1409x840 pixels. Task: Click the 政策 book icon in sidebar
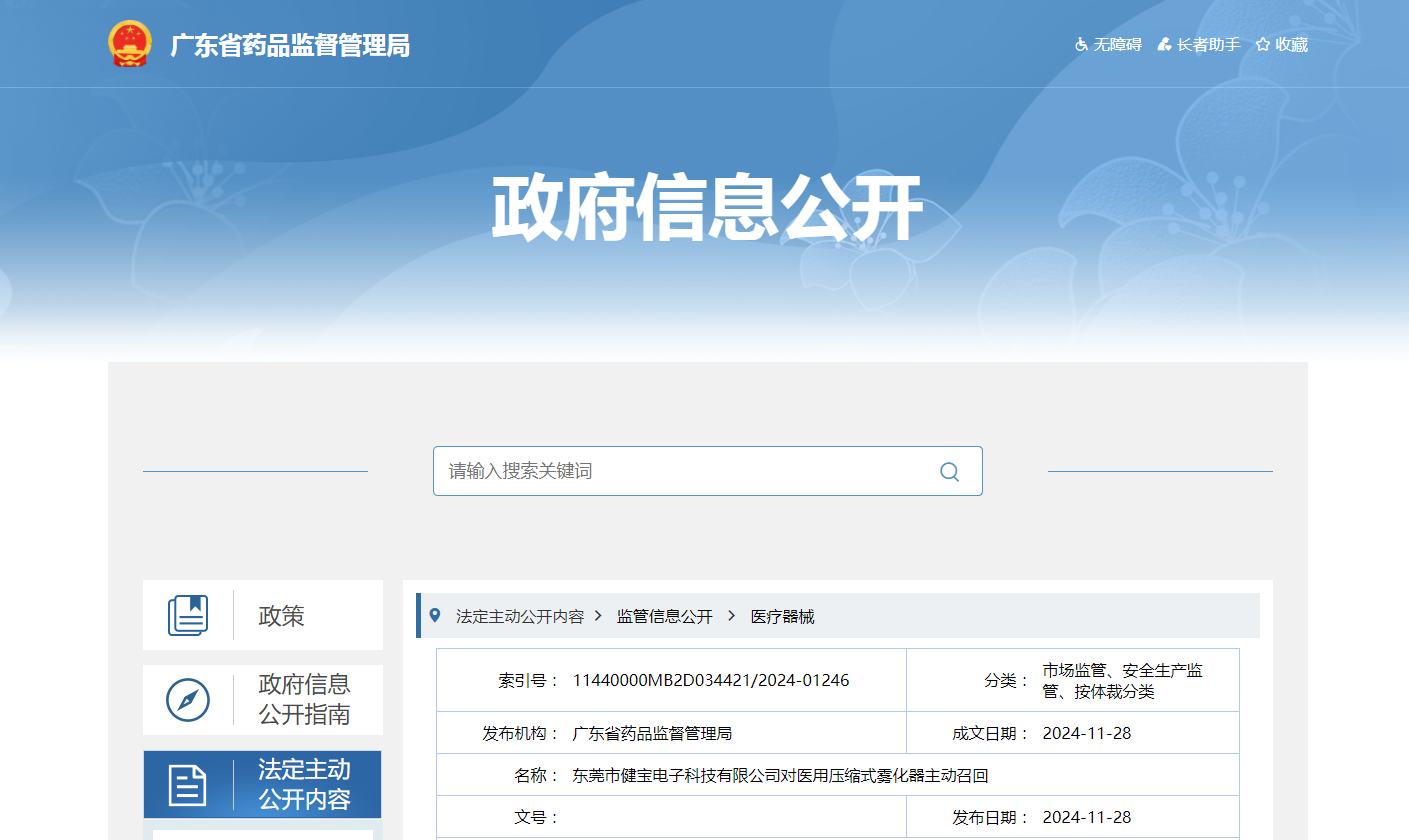tap(188, 615)
